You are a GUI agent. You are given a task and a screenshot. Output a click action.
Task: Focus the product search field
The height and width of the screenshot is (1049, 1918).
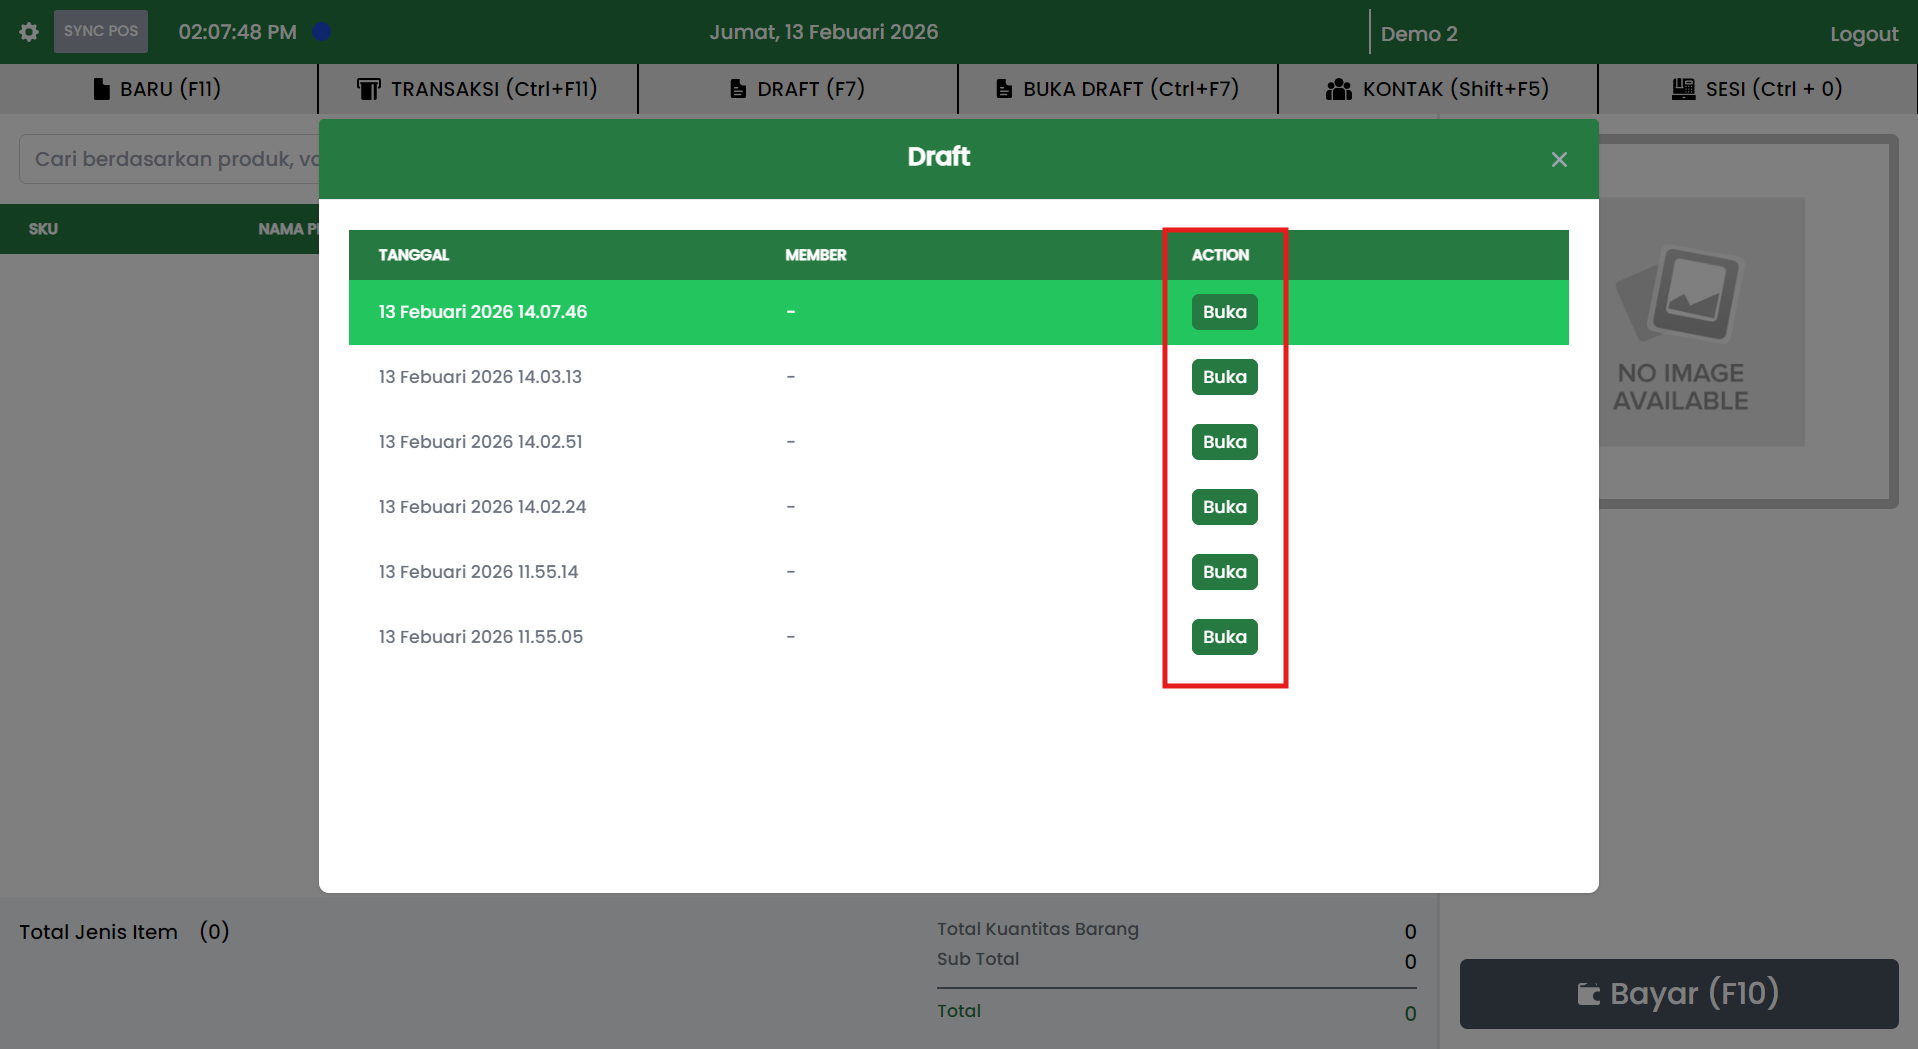(170, 159)
